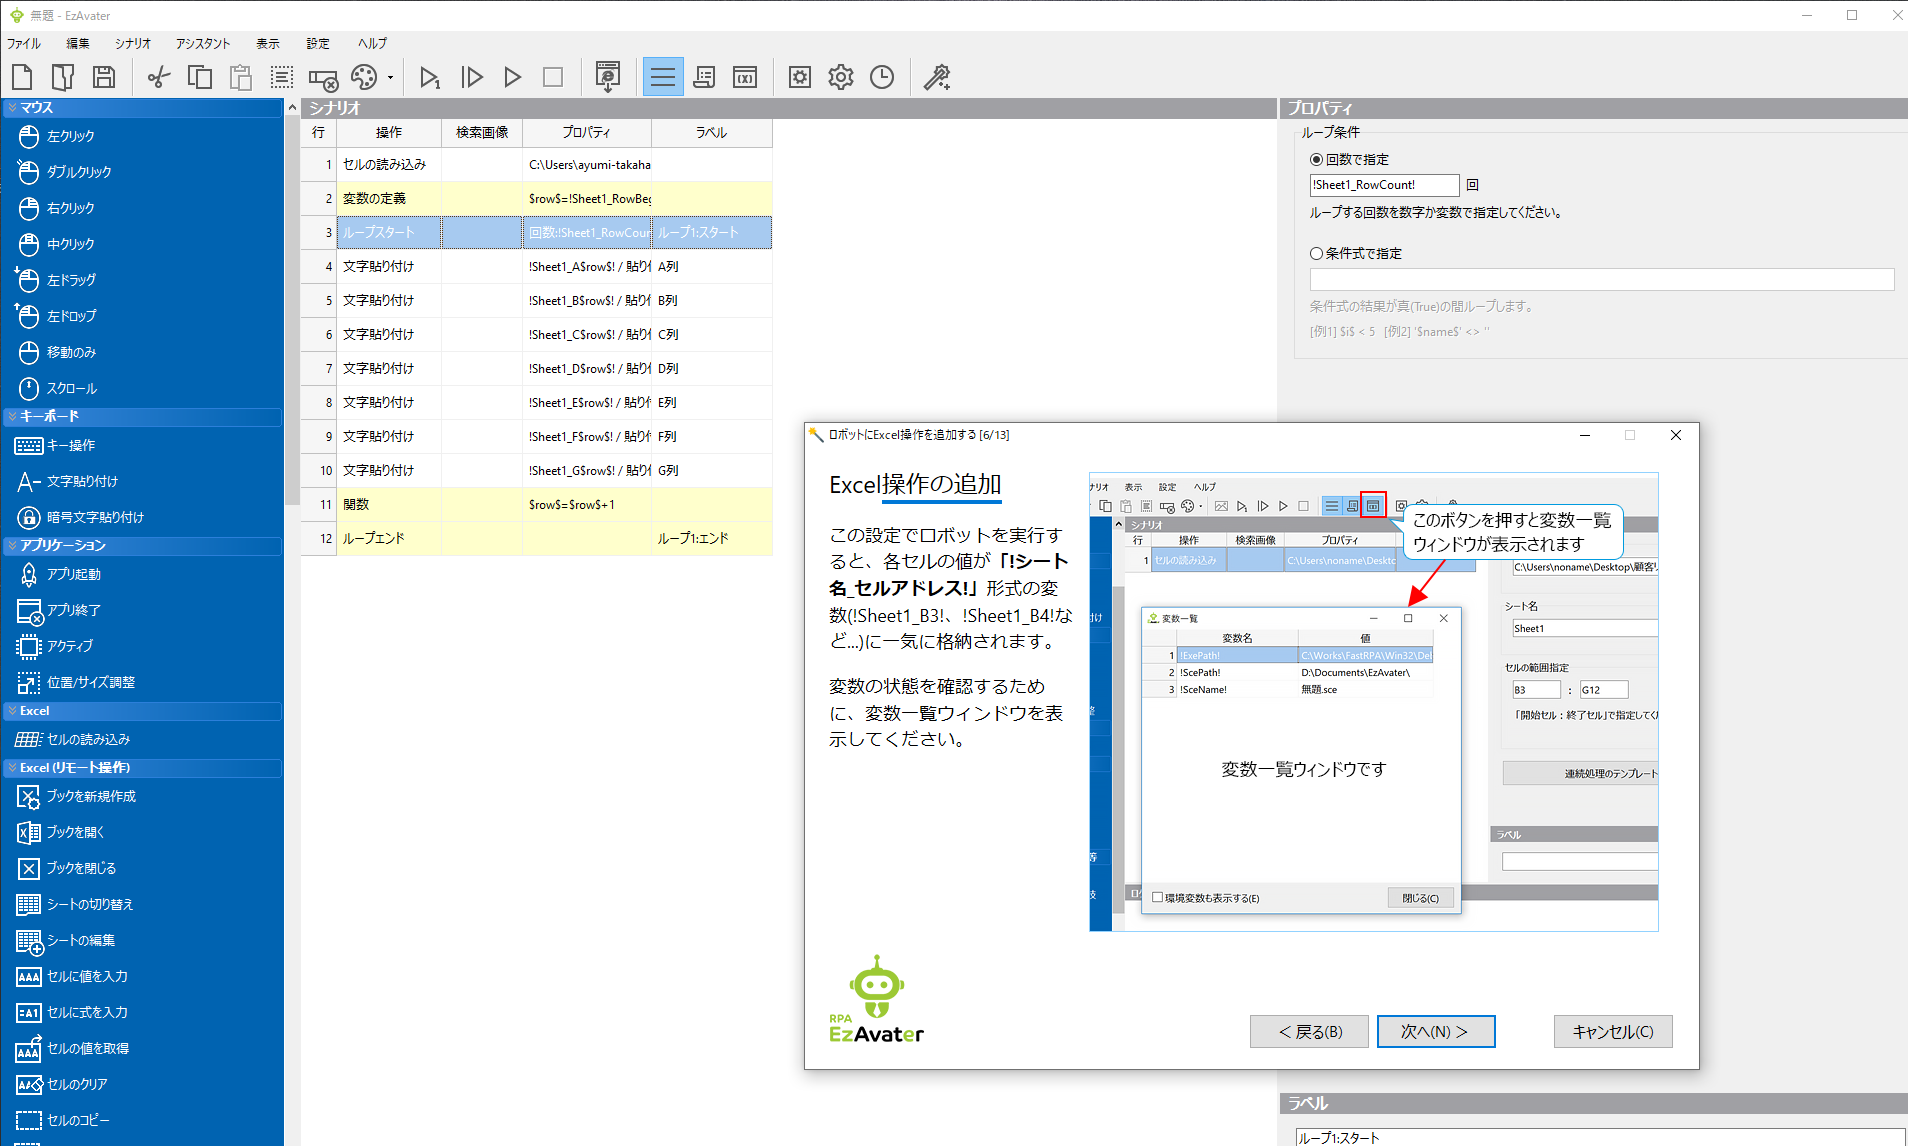Select the 左クリック mouse action
This screenshot has width=1908, height=1146.
click(x=70, y=136)
